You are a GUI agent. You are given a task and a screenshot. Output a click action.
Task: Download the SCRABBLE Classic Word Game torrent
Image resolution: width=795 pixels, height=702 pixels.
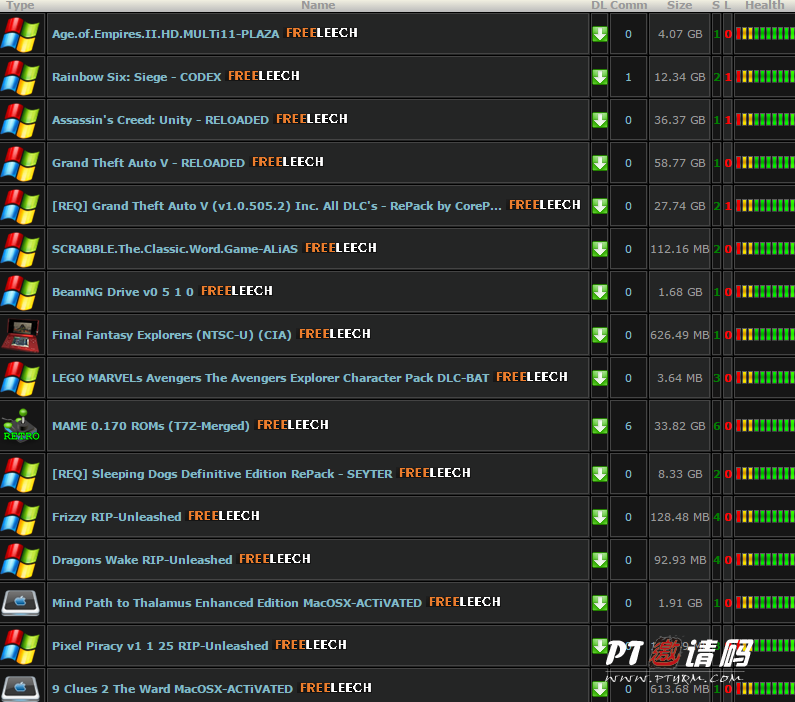click(x=599, y=249)
